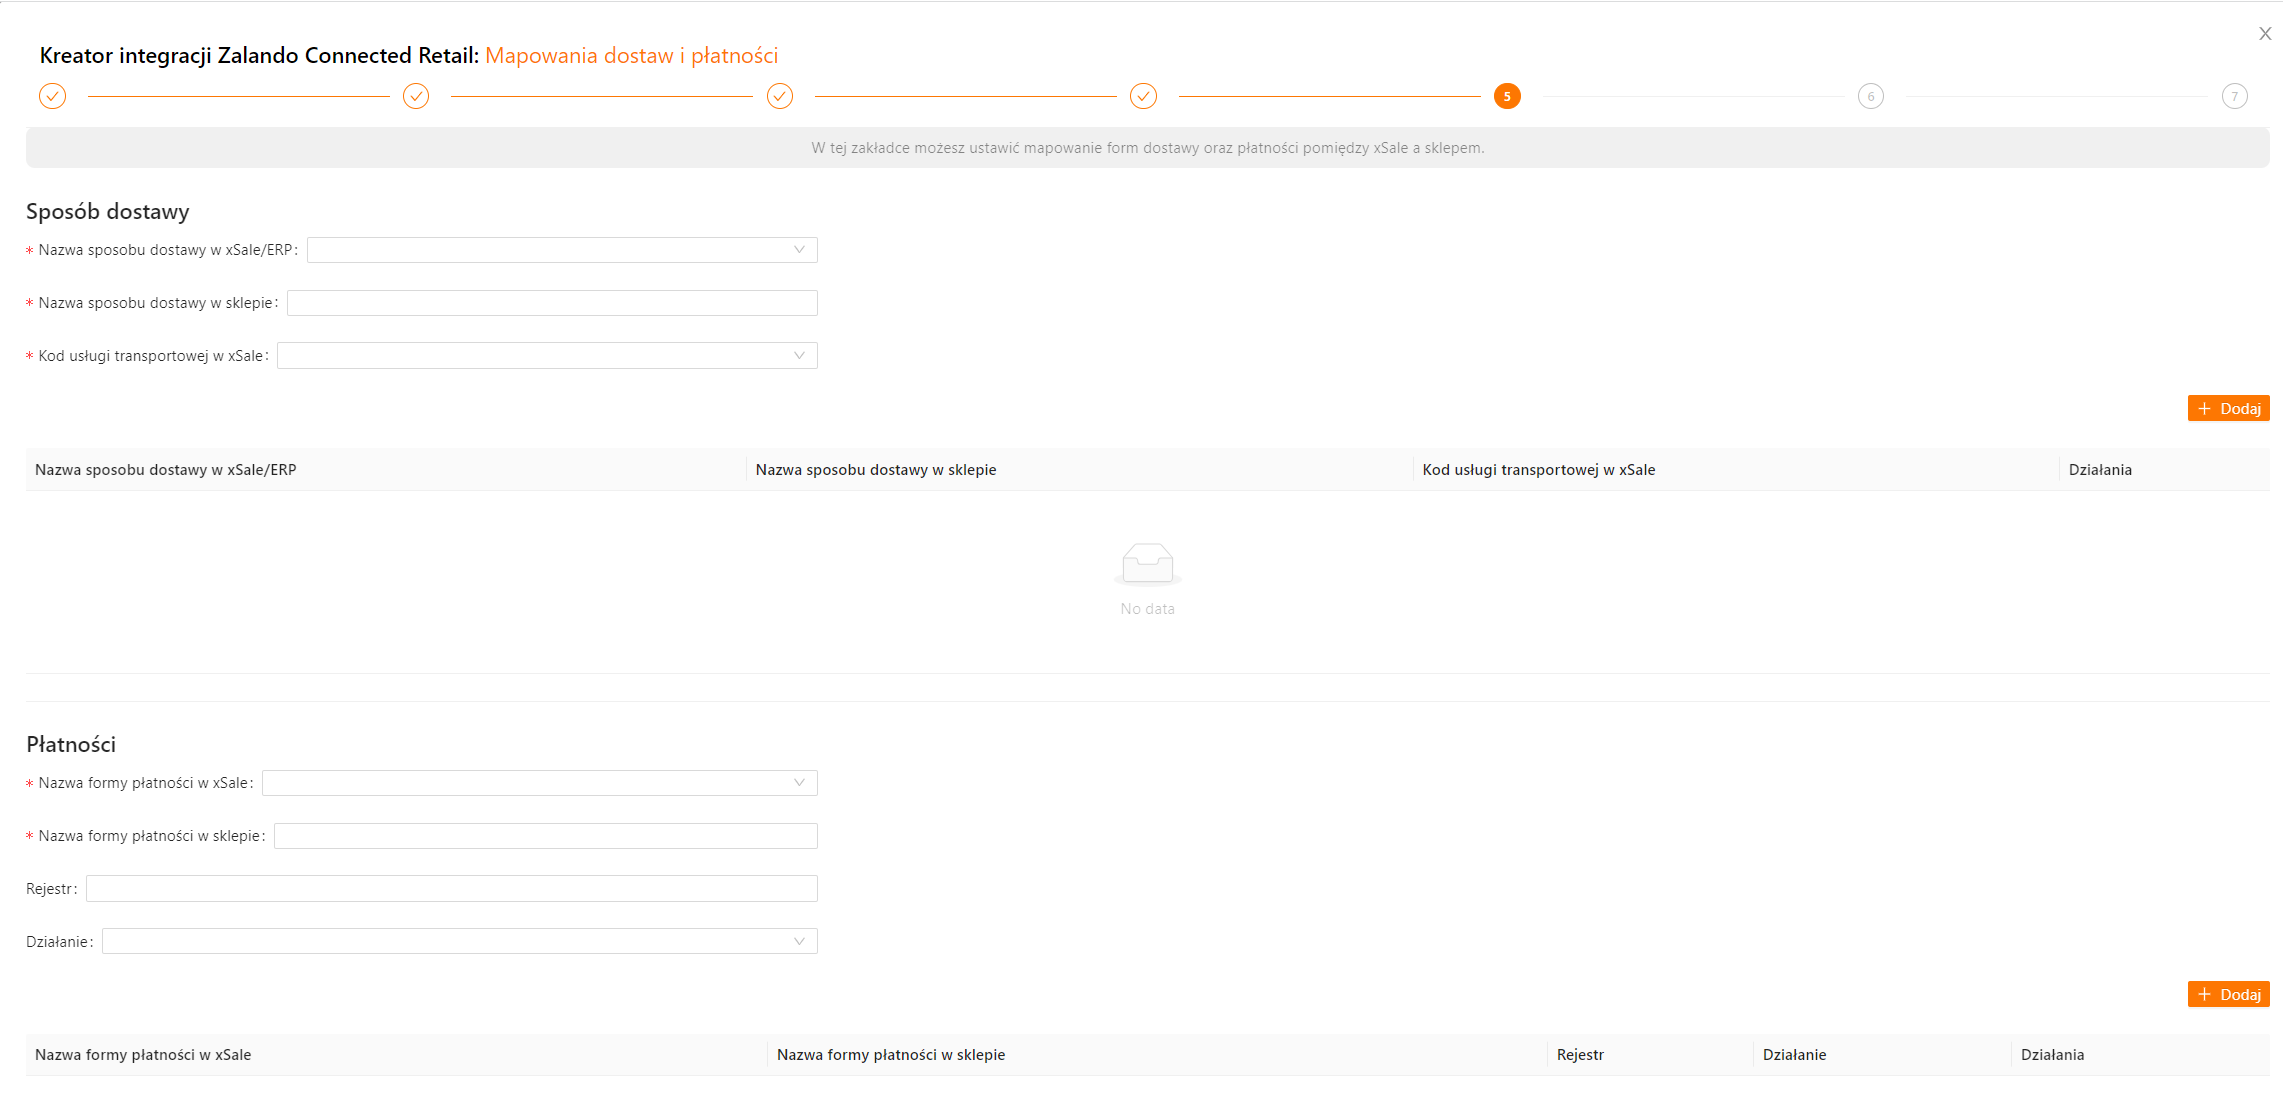
Task: Open payment form name in xSale dropdown
Action: point(539,783)
